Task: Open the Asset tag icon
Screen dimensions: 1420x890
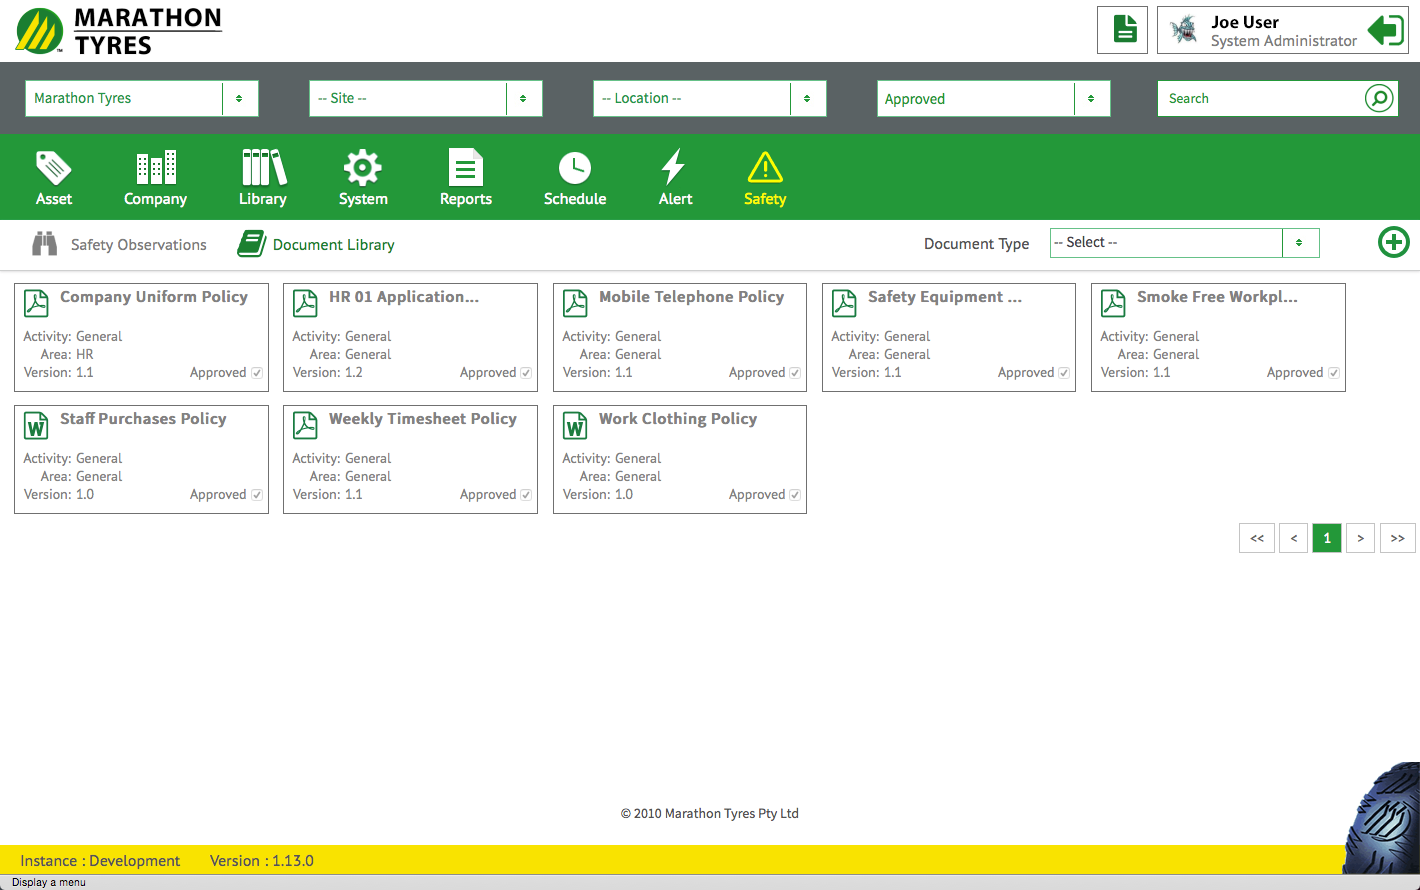Action: (x=54, y=168)
